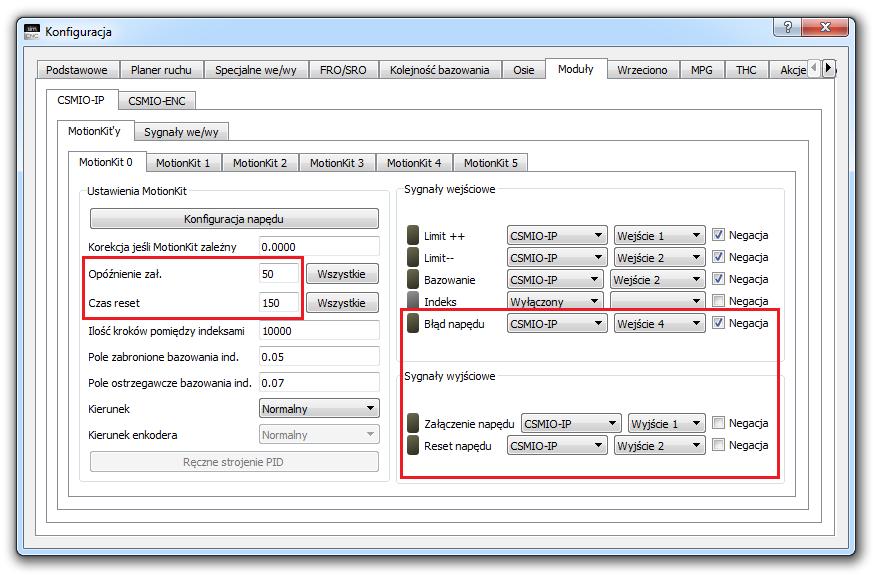
Task: Click the Limit ++ signal status indicator
Action: click(413, 235)
